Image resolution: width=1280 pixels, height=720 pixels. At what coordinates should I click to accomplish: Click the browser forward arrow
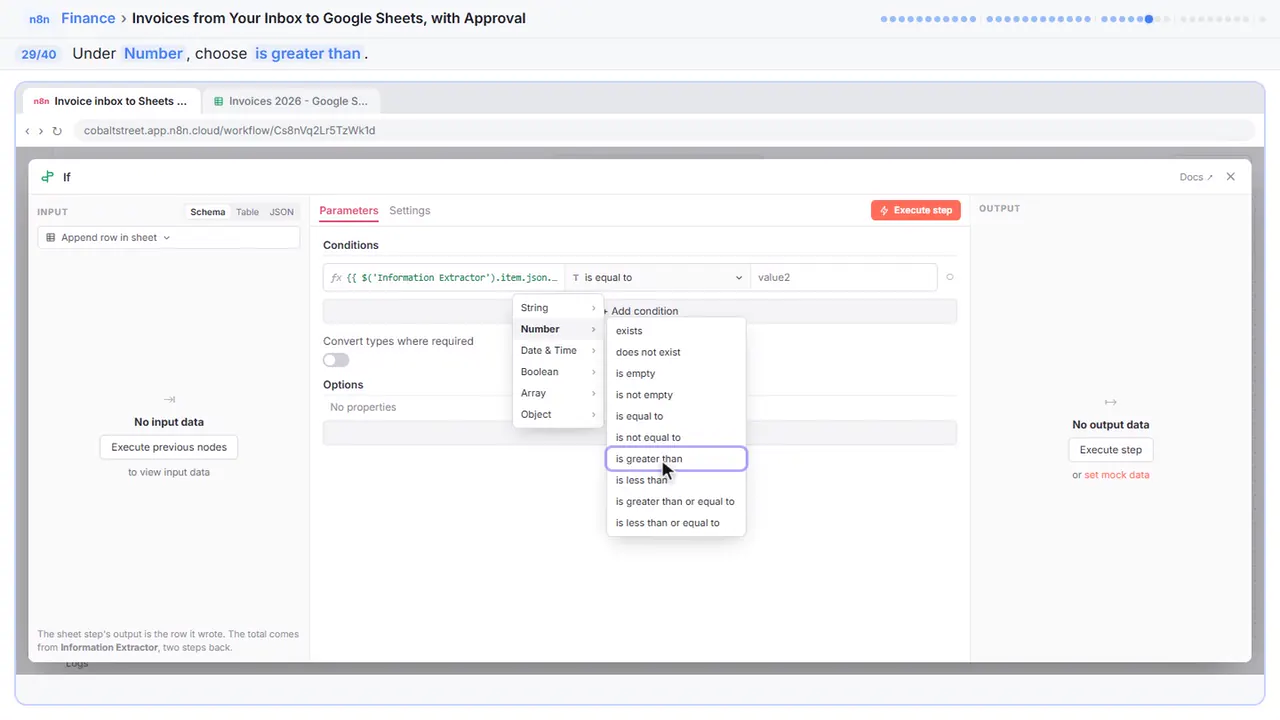click(41, 131)
